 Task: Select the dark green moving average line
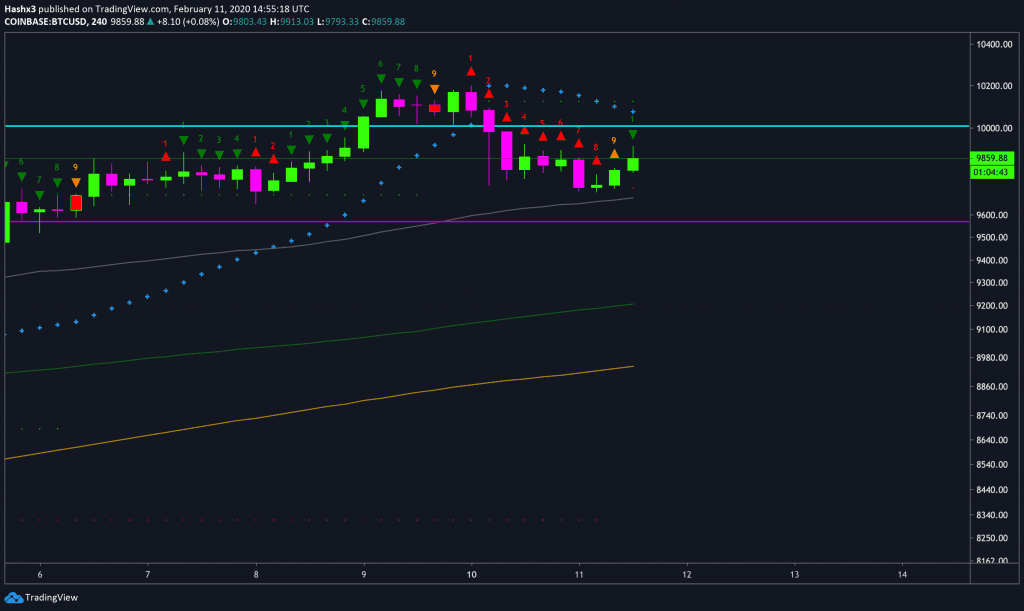[x=319, y=341]
